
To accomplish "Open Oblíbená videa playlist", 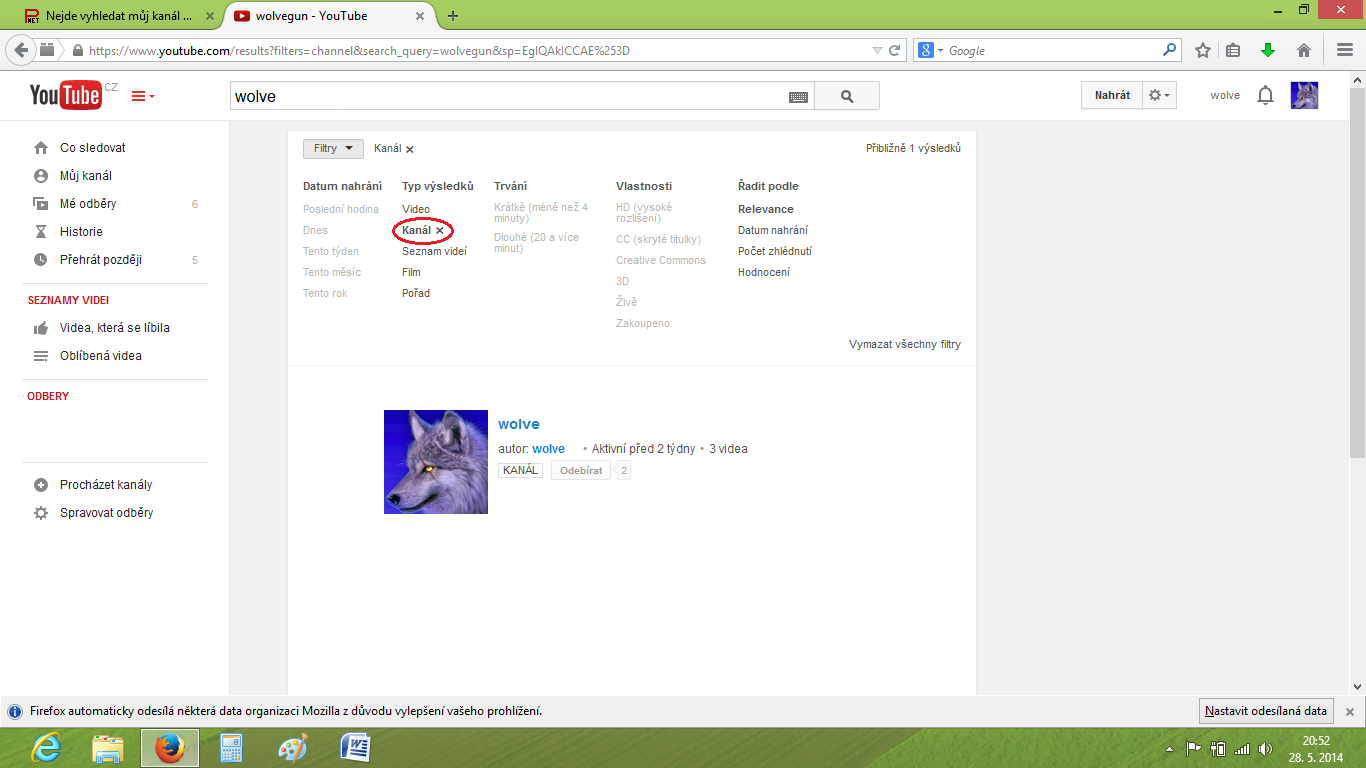I will 101,356.
